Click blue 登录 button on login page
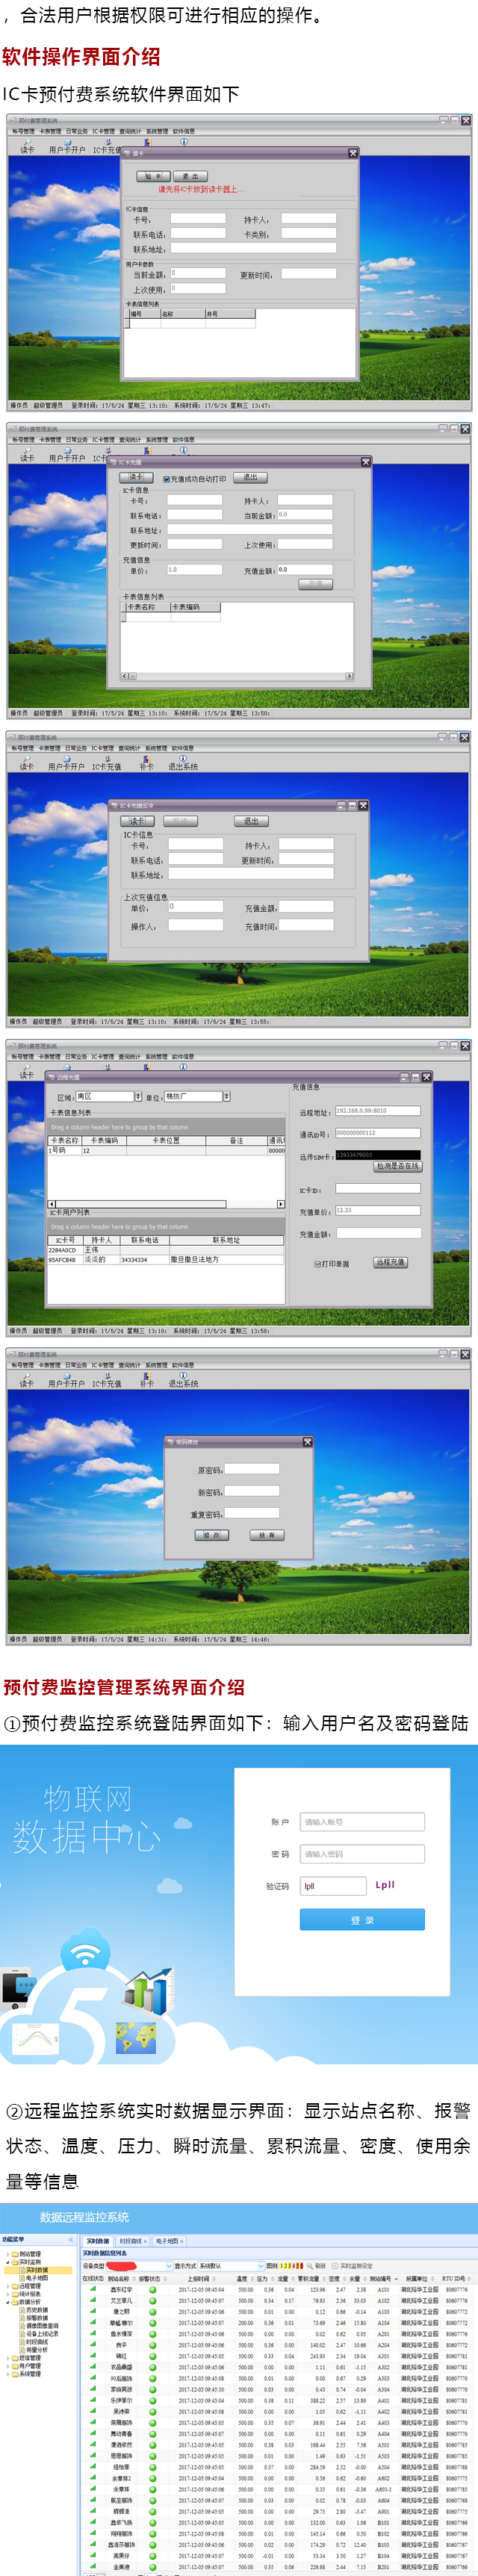 pyautogui.click(x=362, y=1920)
